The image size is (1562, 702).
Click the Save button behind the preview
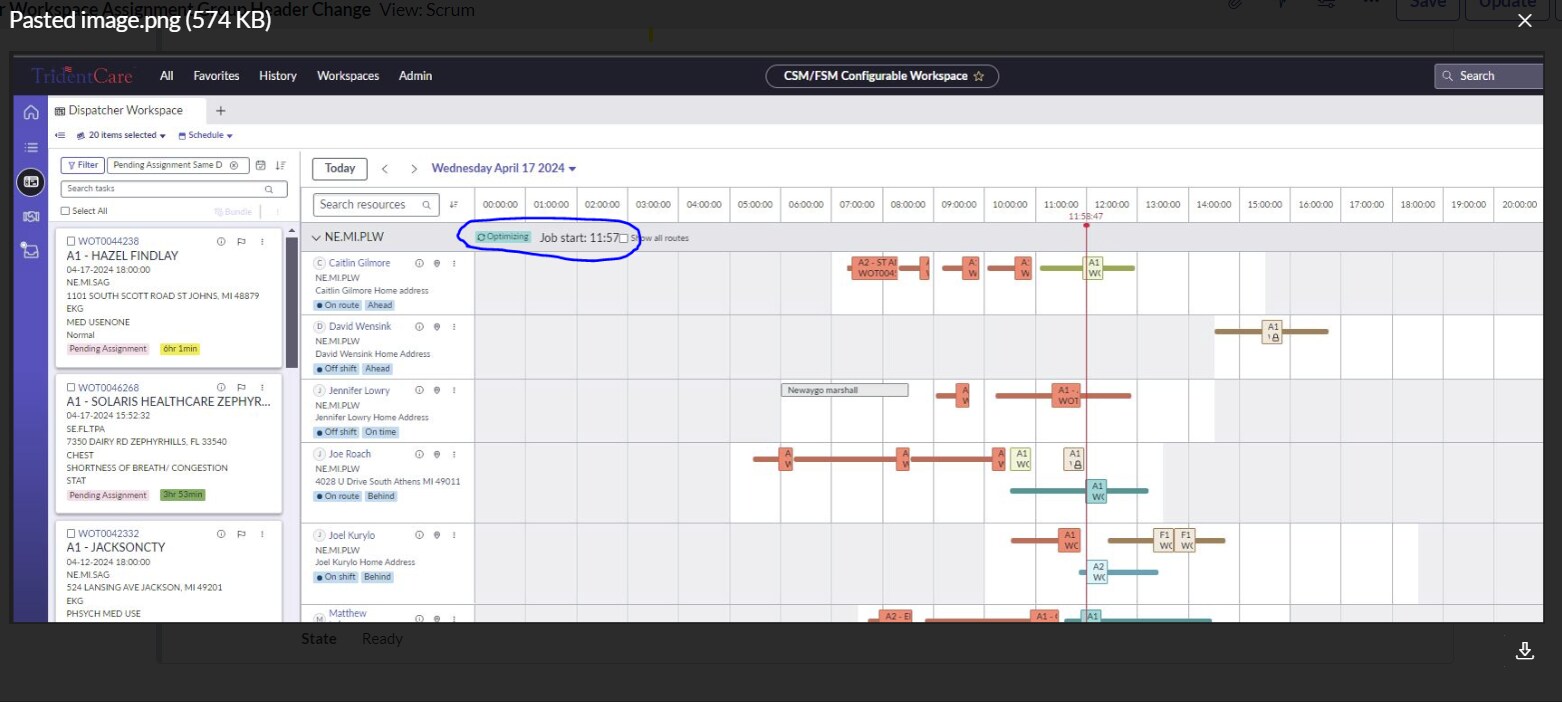point(1428,4)
